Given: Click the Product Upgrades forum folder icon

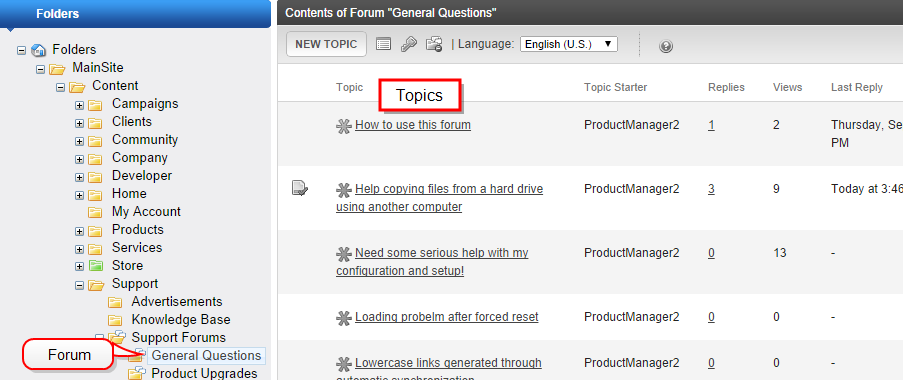Looking at the screenshot, I should click(x=136, y=374).
